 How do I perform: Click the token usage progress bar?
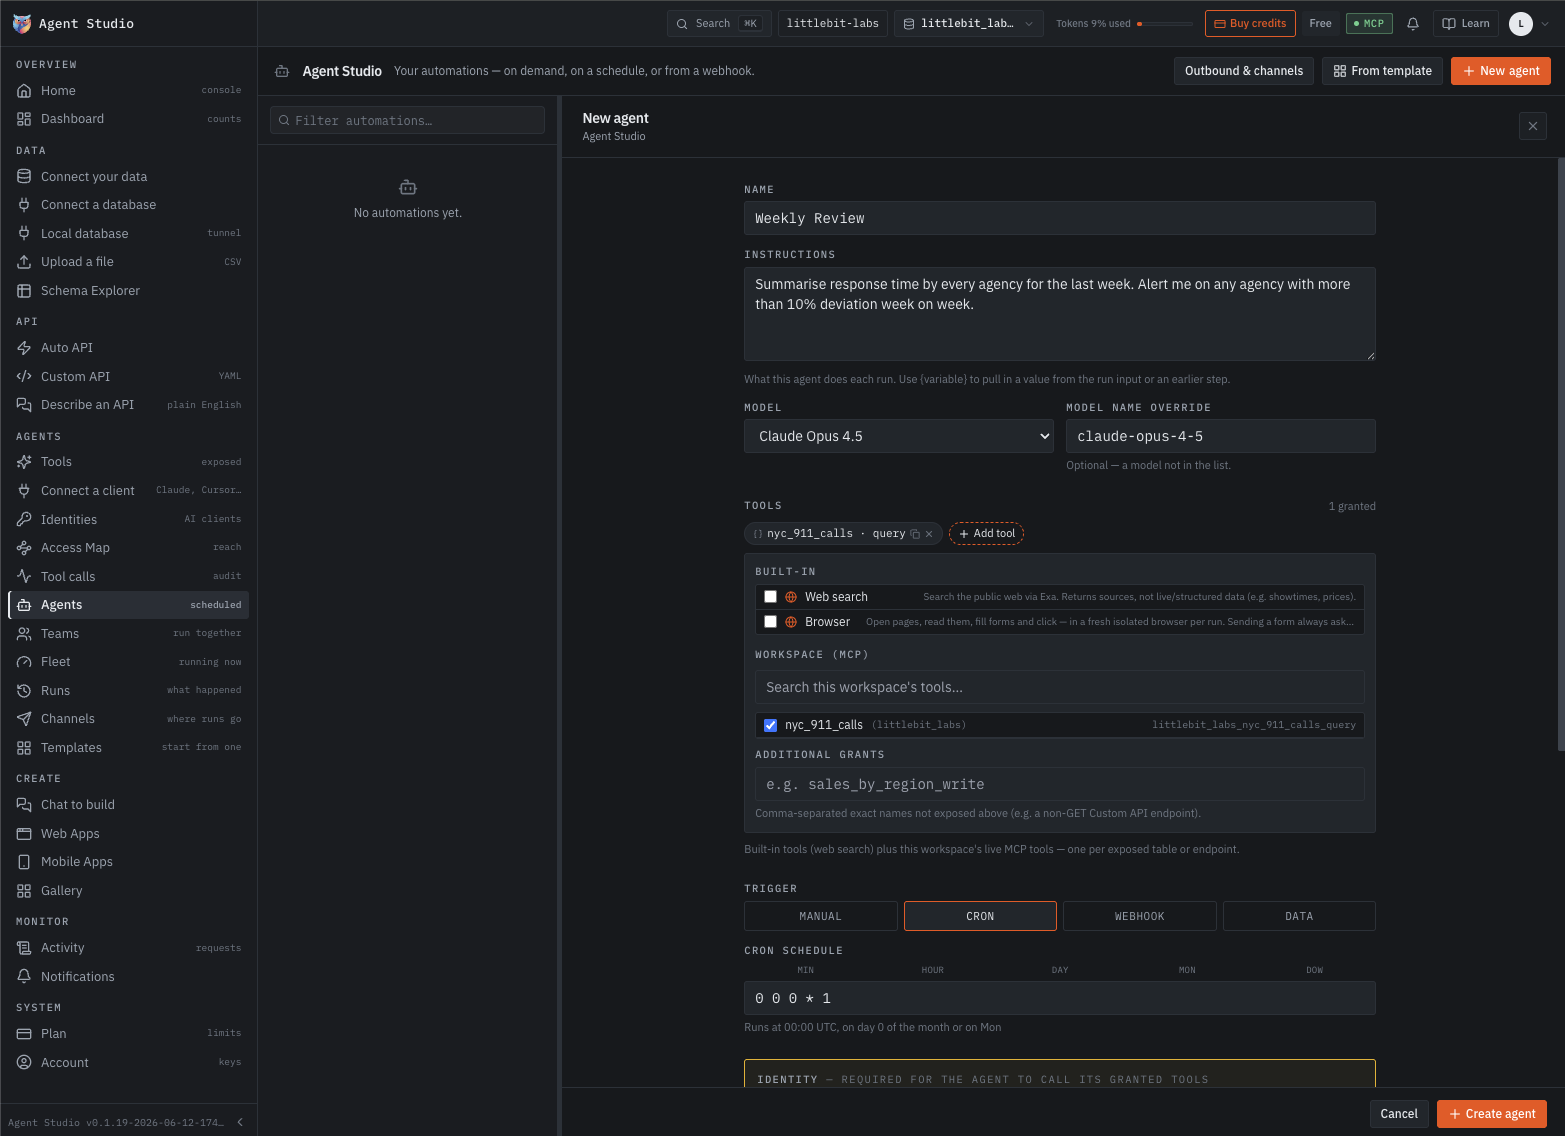pyautogui.click(x=1165, y=24)
